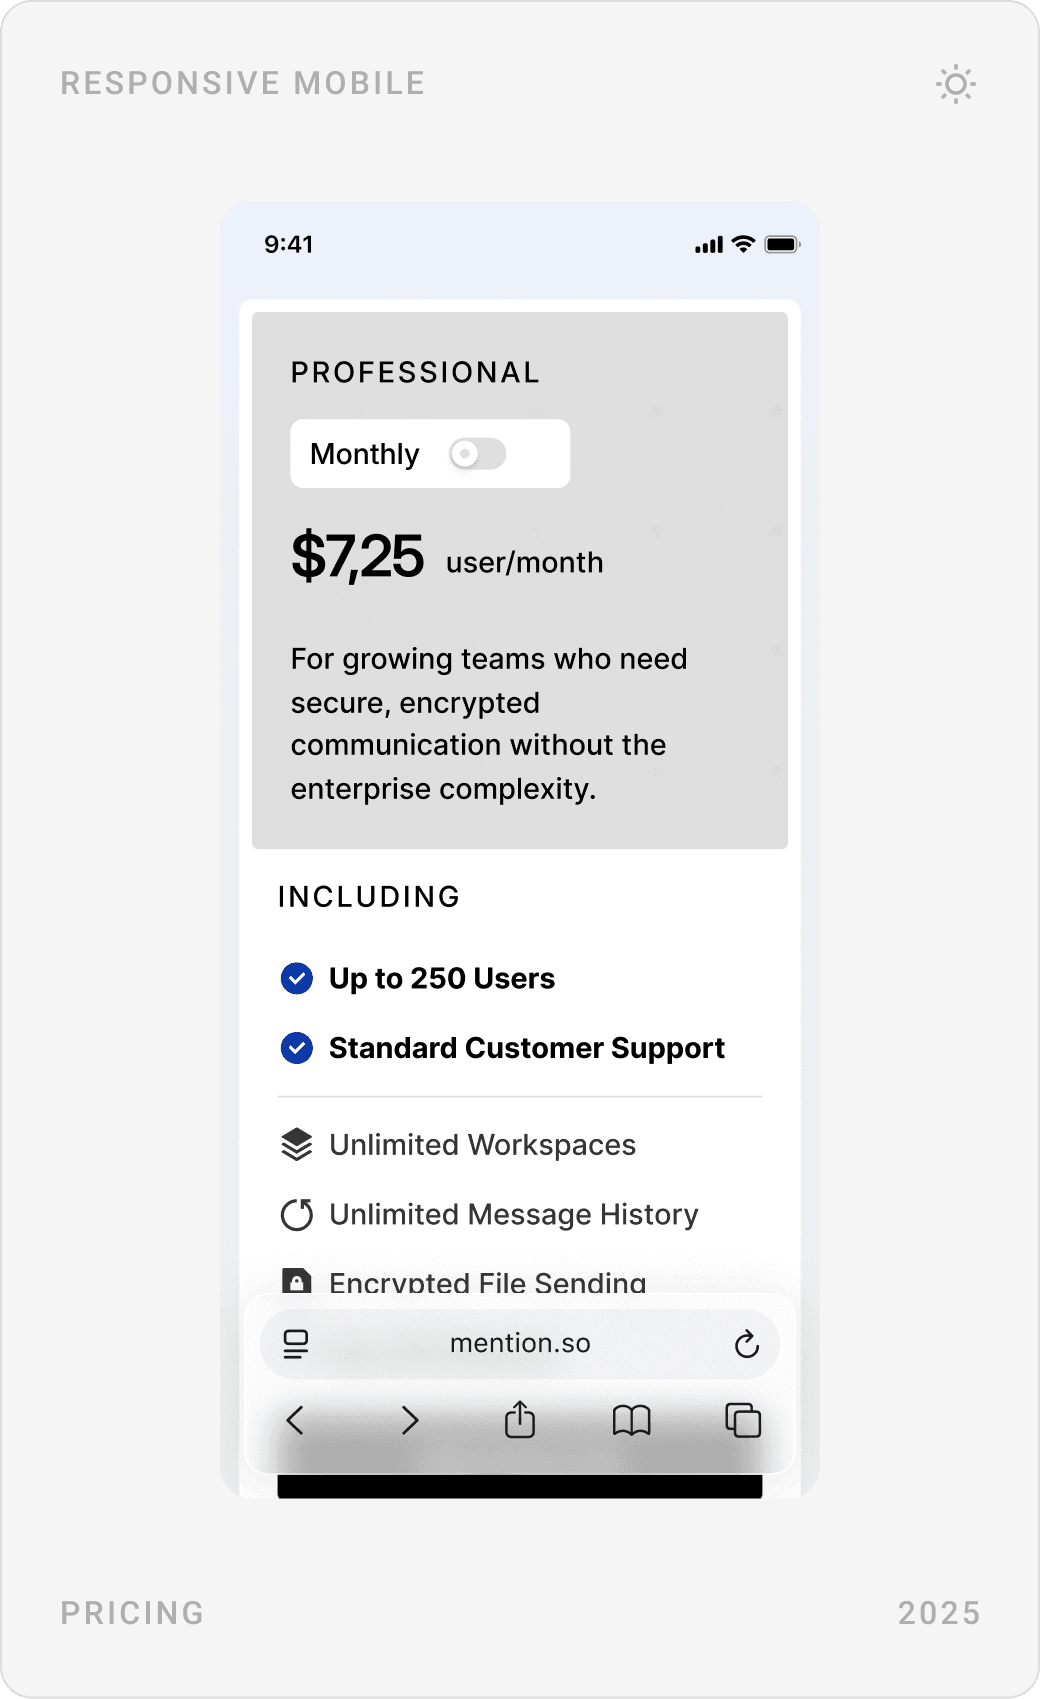Screen dimensions: 1040x1699
Task: Tap the page settings icon in the address bar
Action: (x=295, y=1344)
